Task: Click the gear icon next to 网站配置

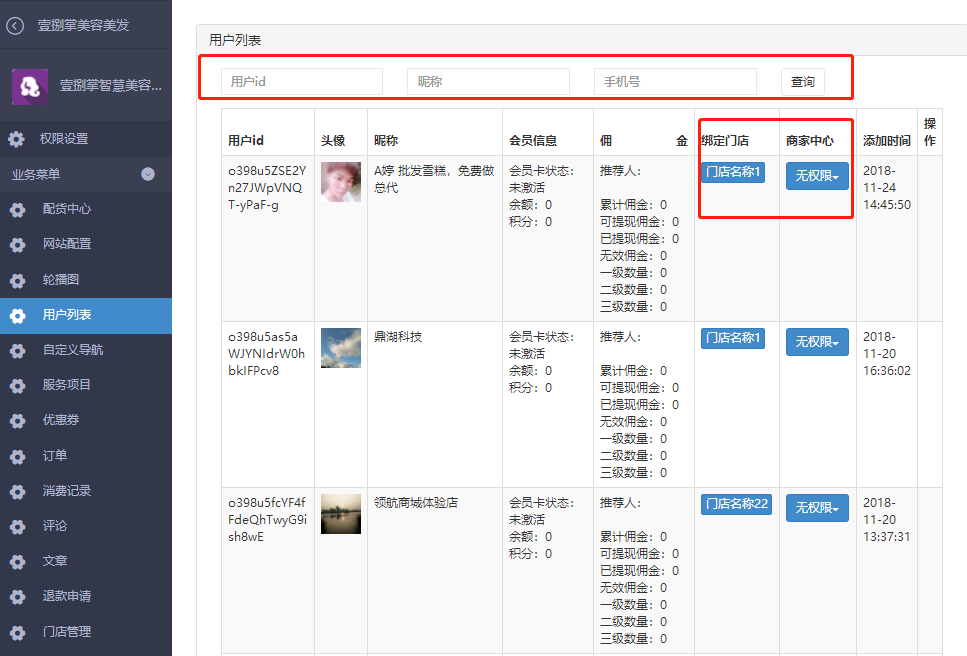Action: click(17, 245)
